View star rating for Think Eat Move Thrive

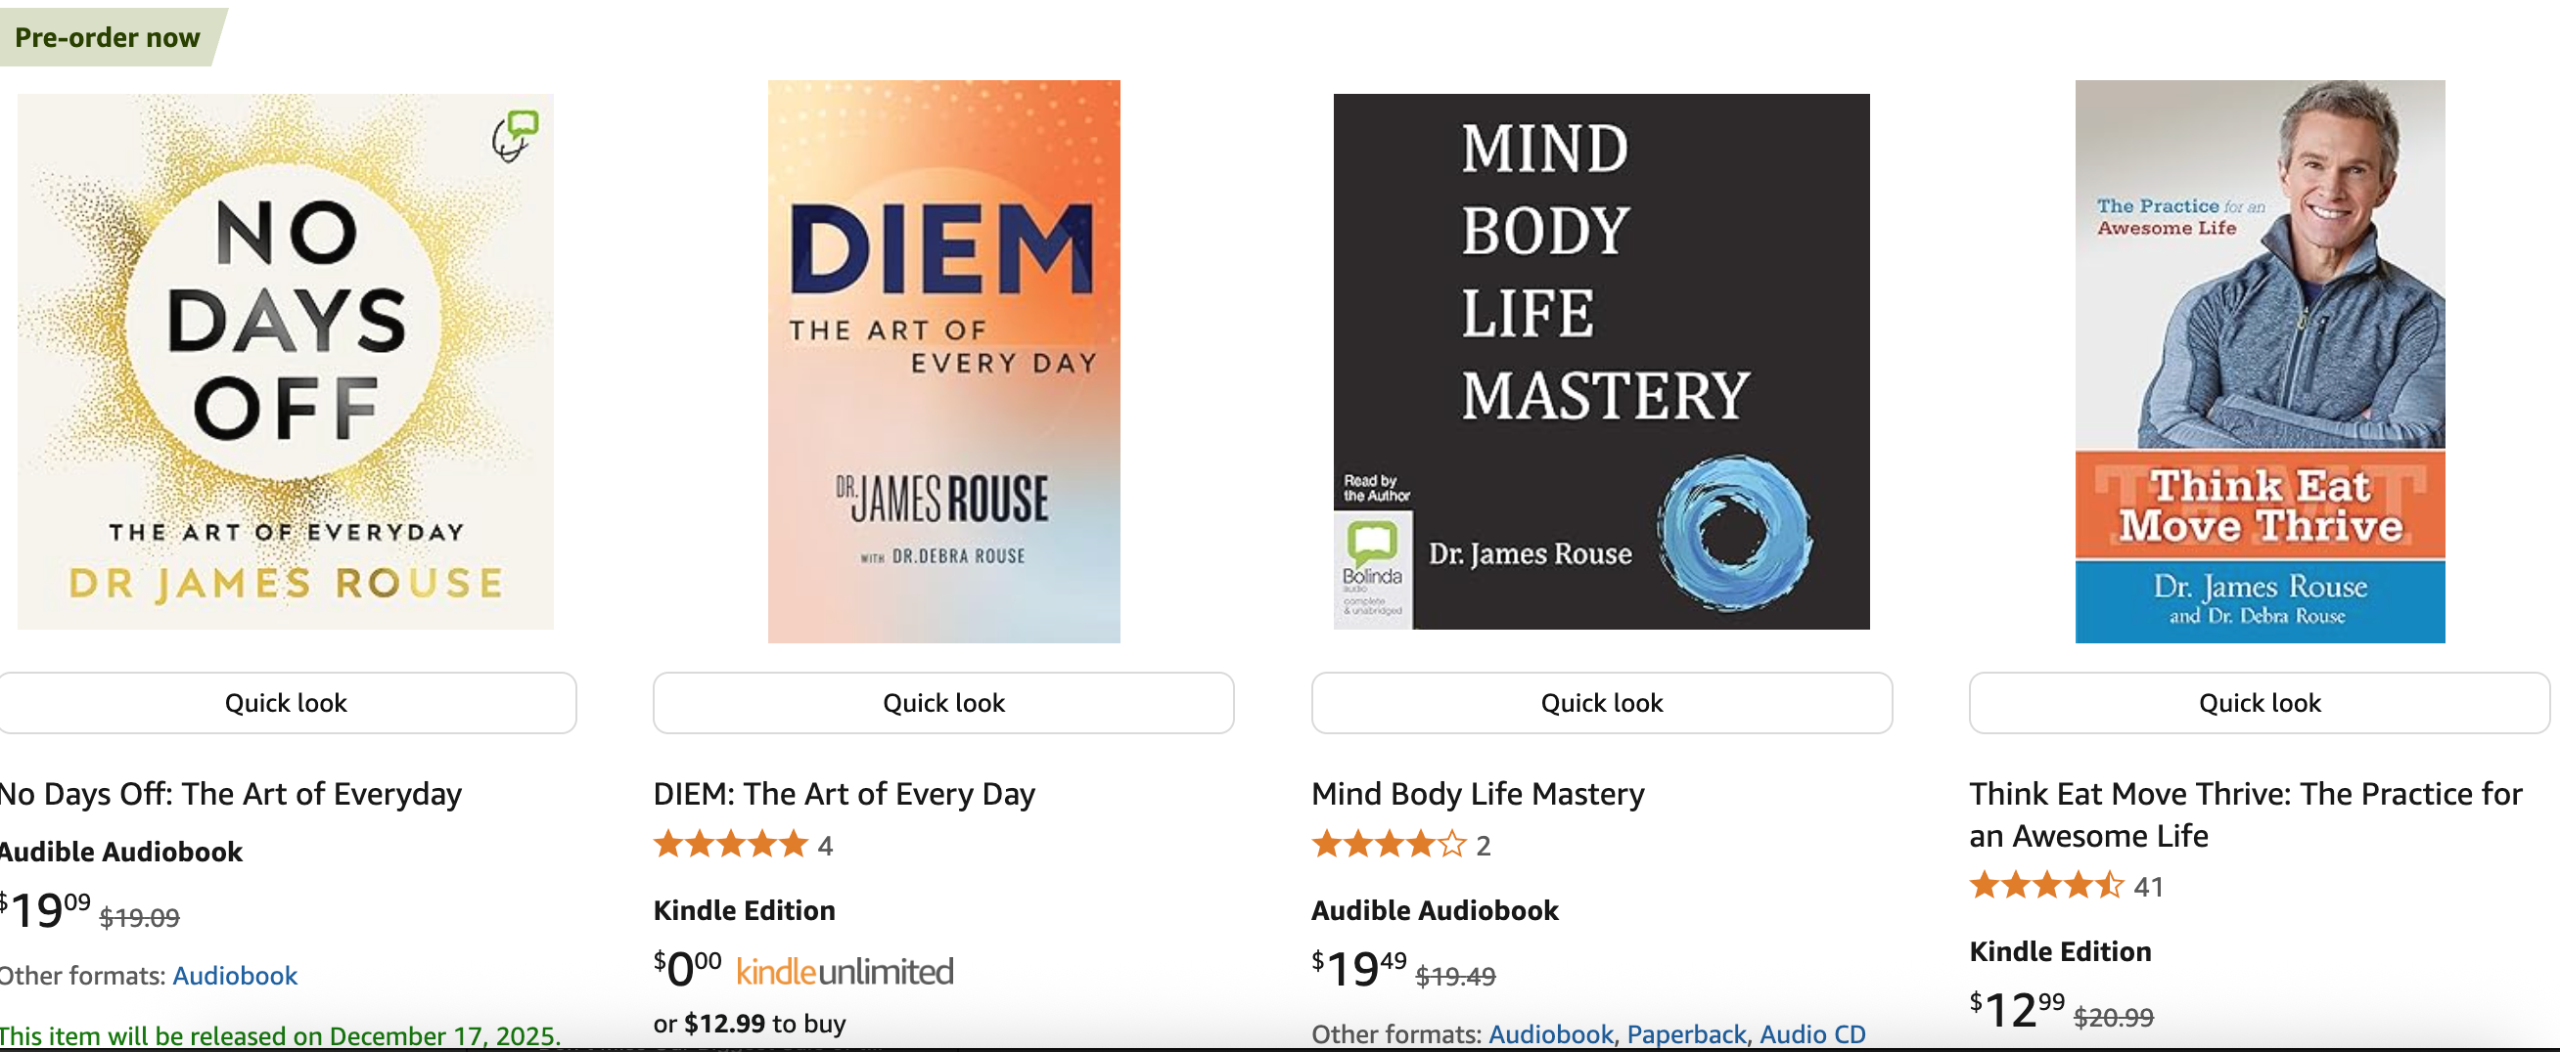[x=2046, y=886]
